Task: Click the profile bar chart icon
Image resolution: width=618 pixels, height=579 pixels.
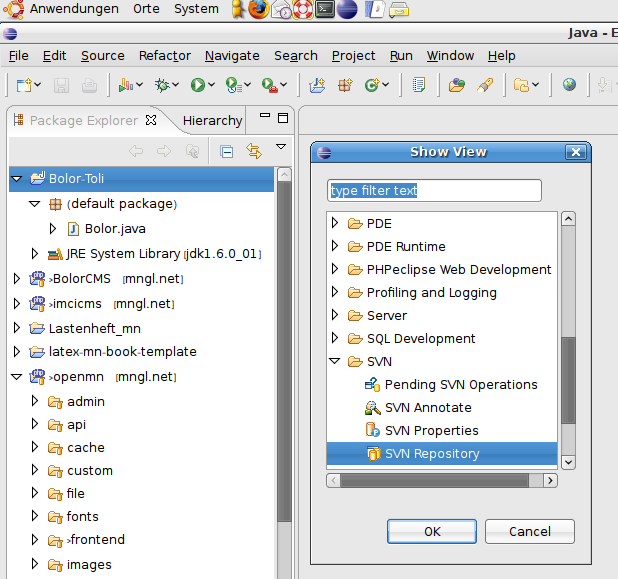Action: [126, 85]
